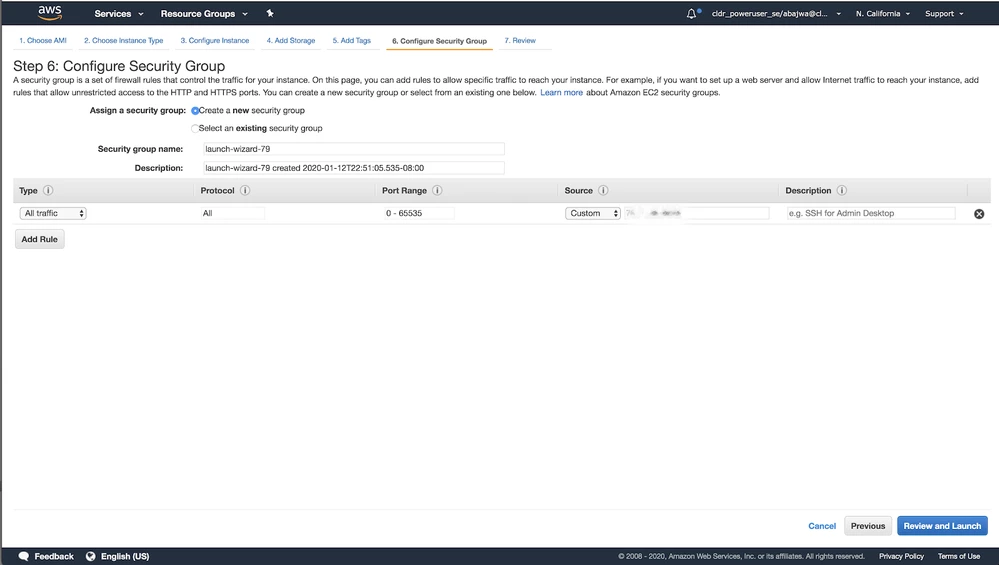Open the Terms of Use link
Screen dimensions: 999x565
(x=959, y=556)
